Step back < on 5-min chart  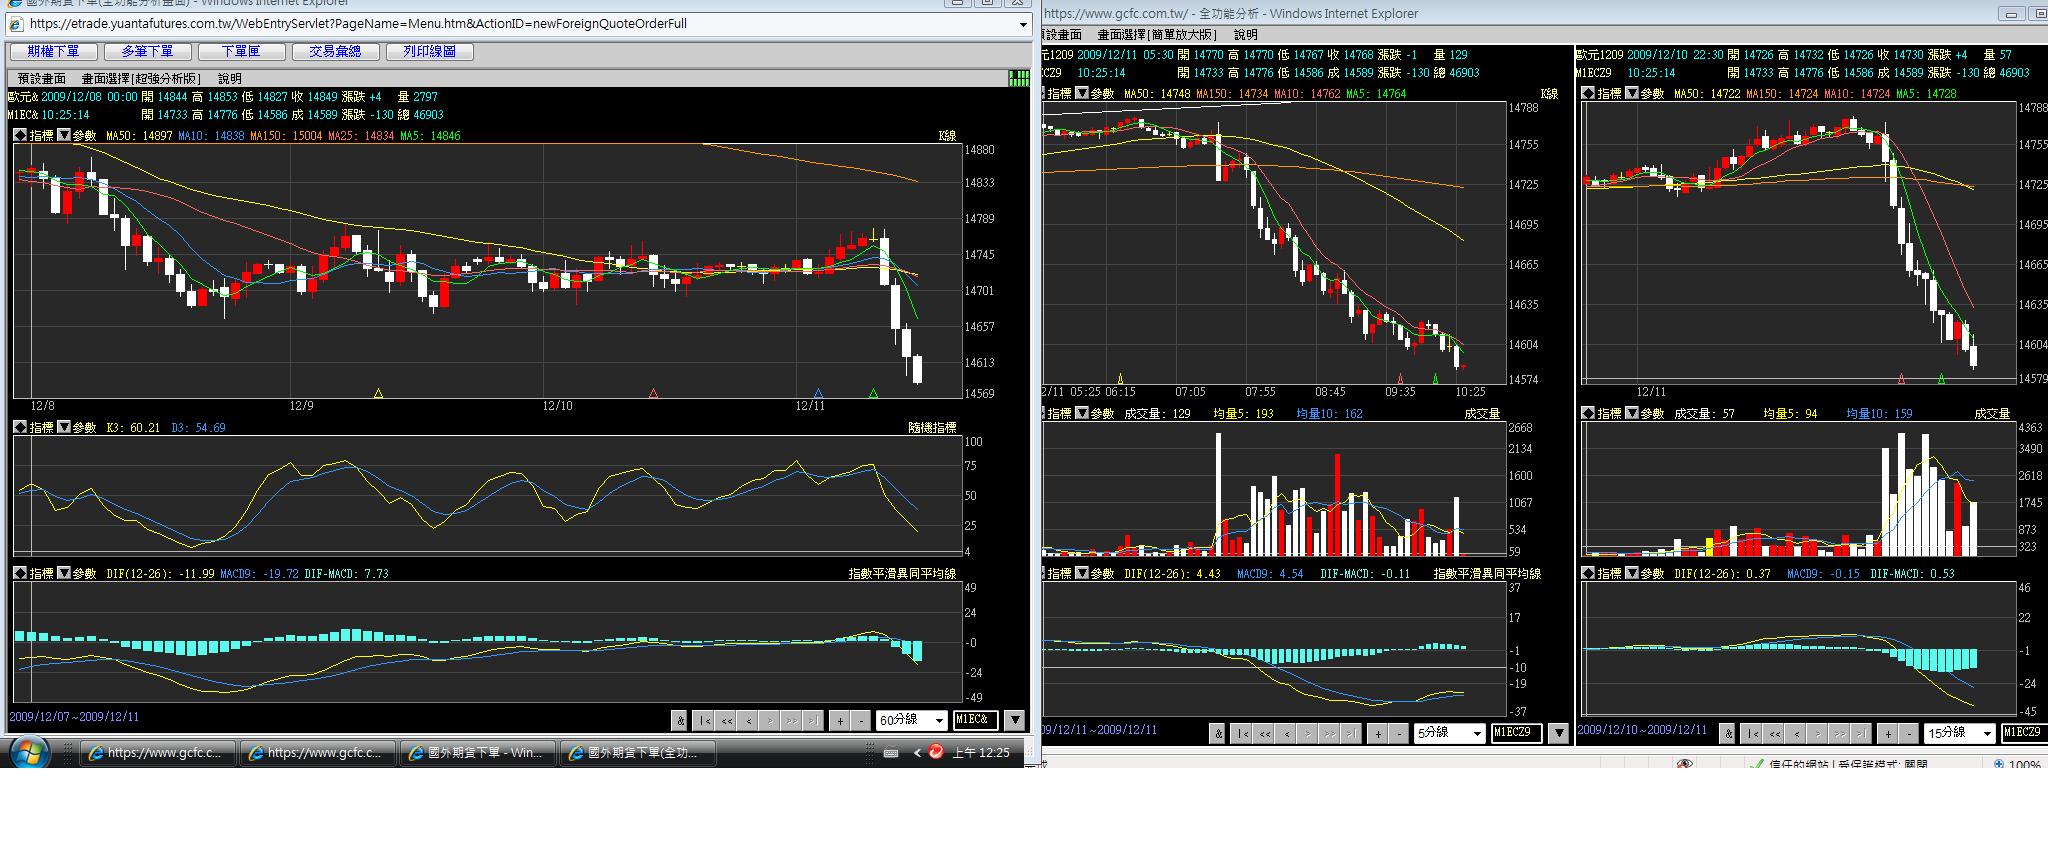pyautogui.click(x=1286, y=734)
